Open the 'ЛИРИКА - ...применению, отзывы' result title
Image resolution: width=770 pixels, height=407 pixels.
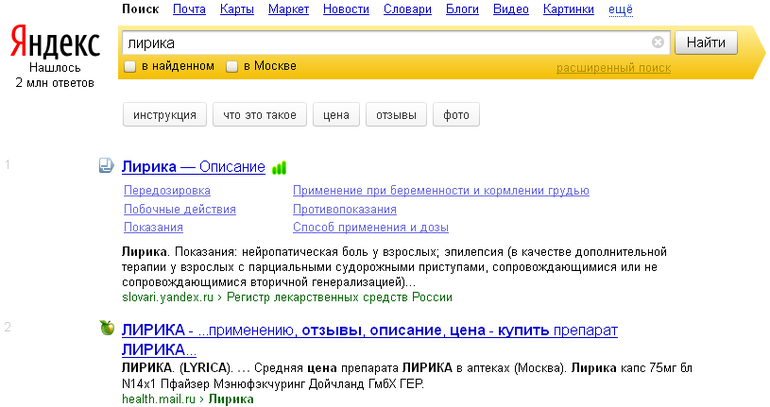[x=369, y=340]
